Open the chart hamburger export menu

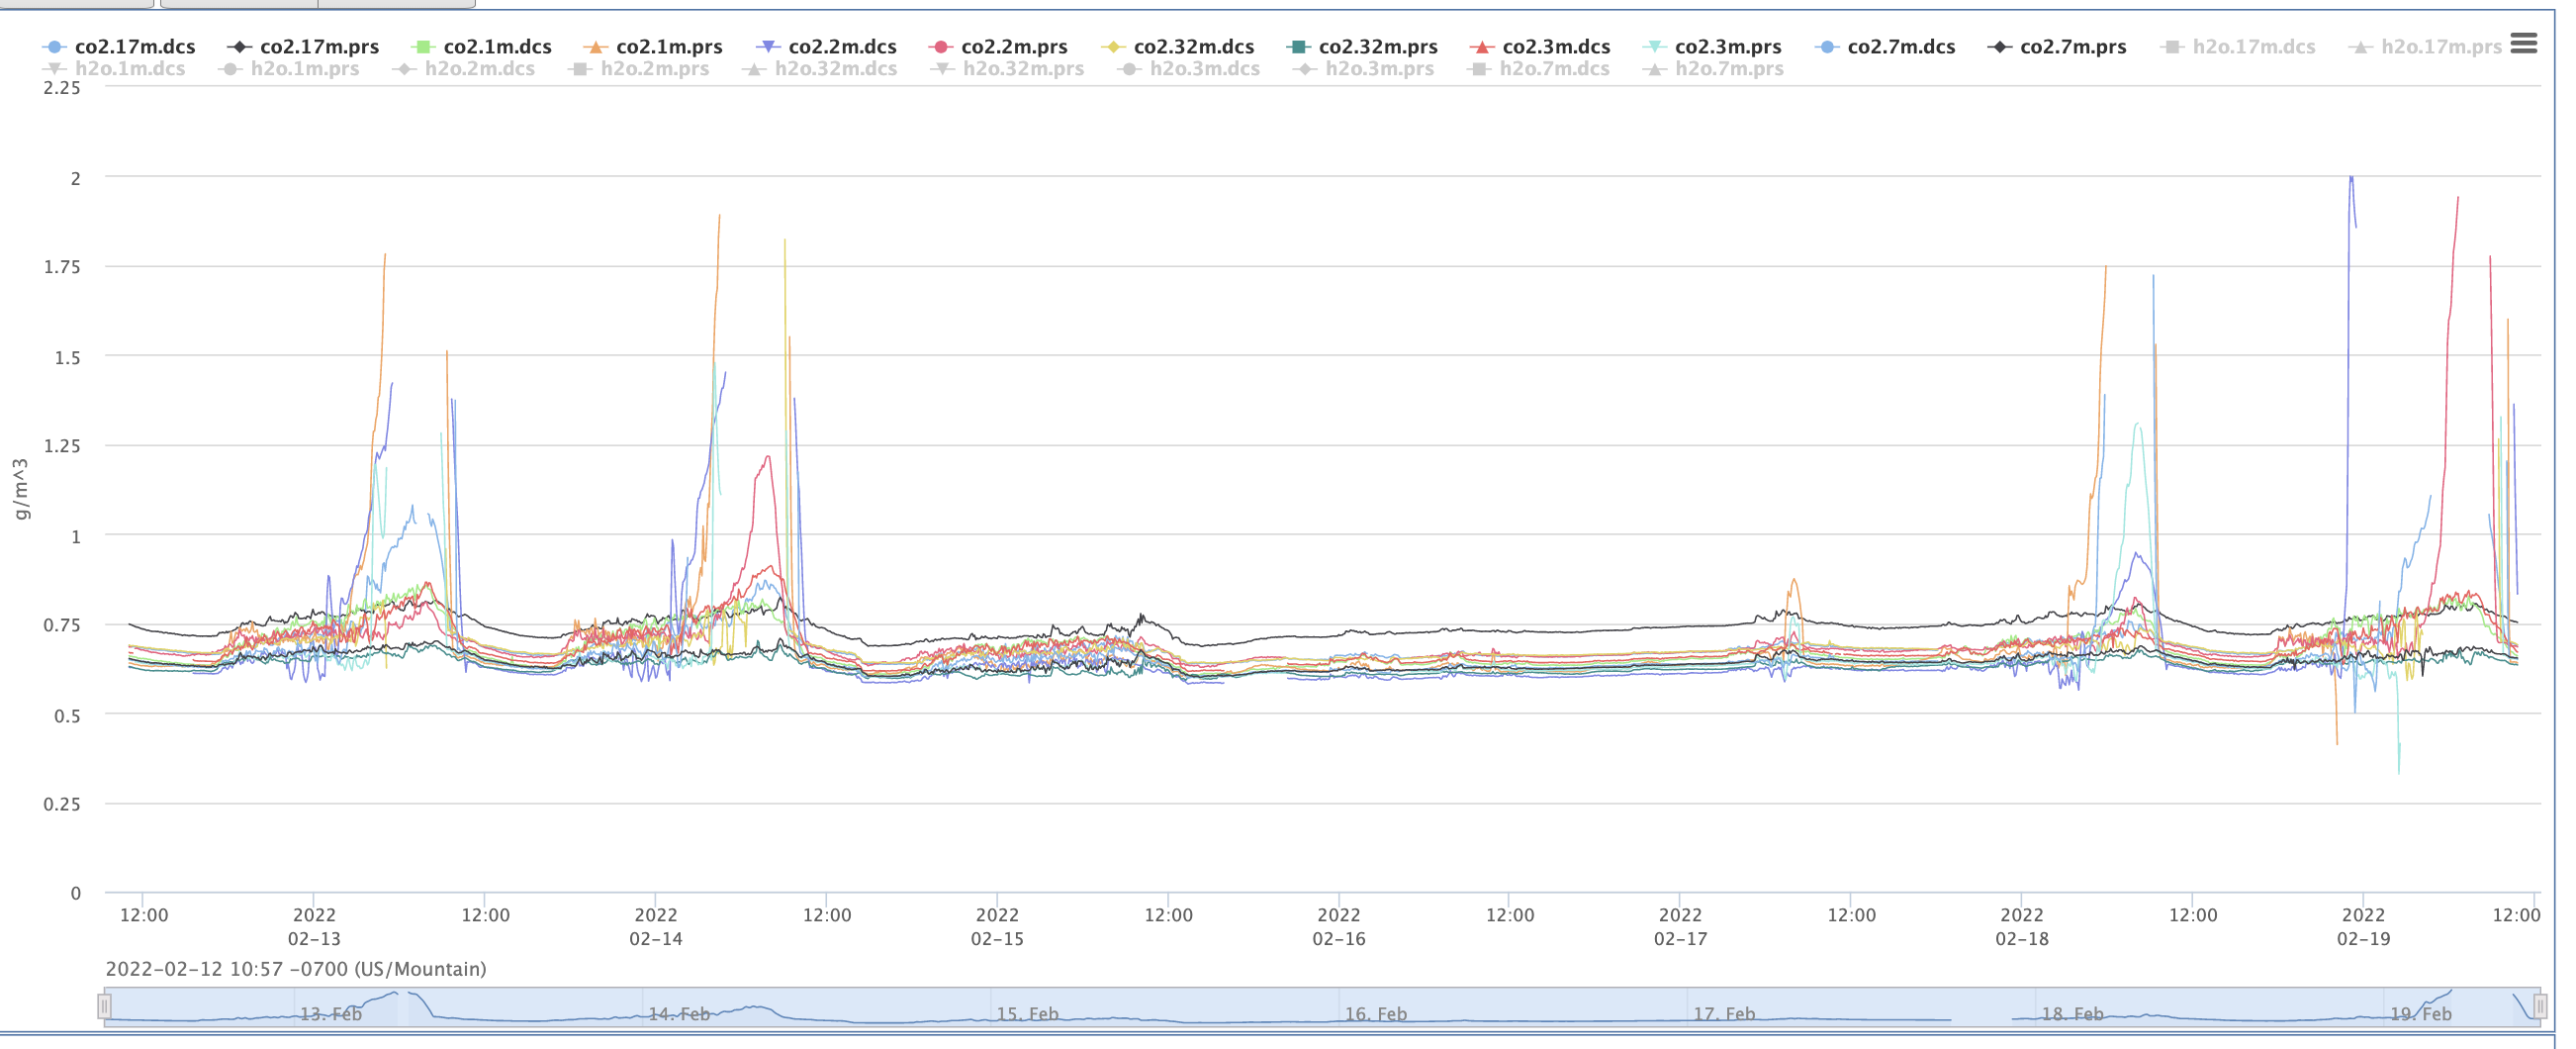coord(2523,44)
